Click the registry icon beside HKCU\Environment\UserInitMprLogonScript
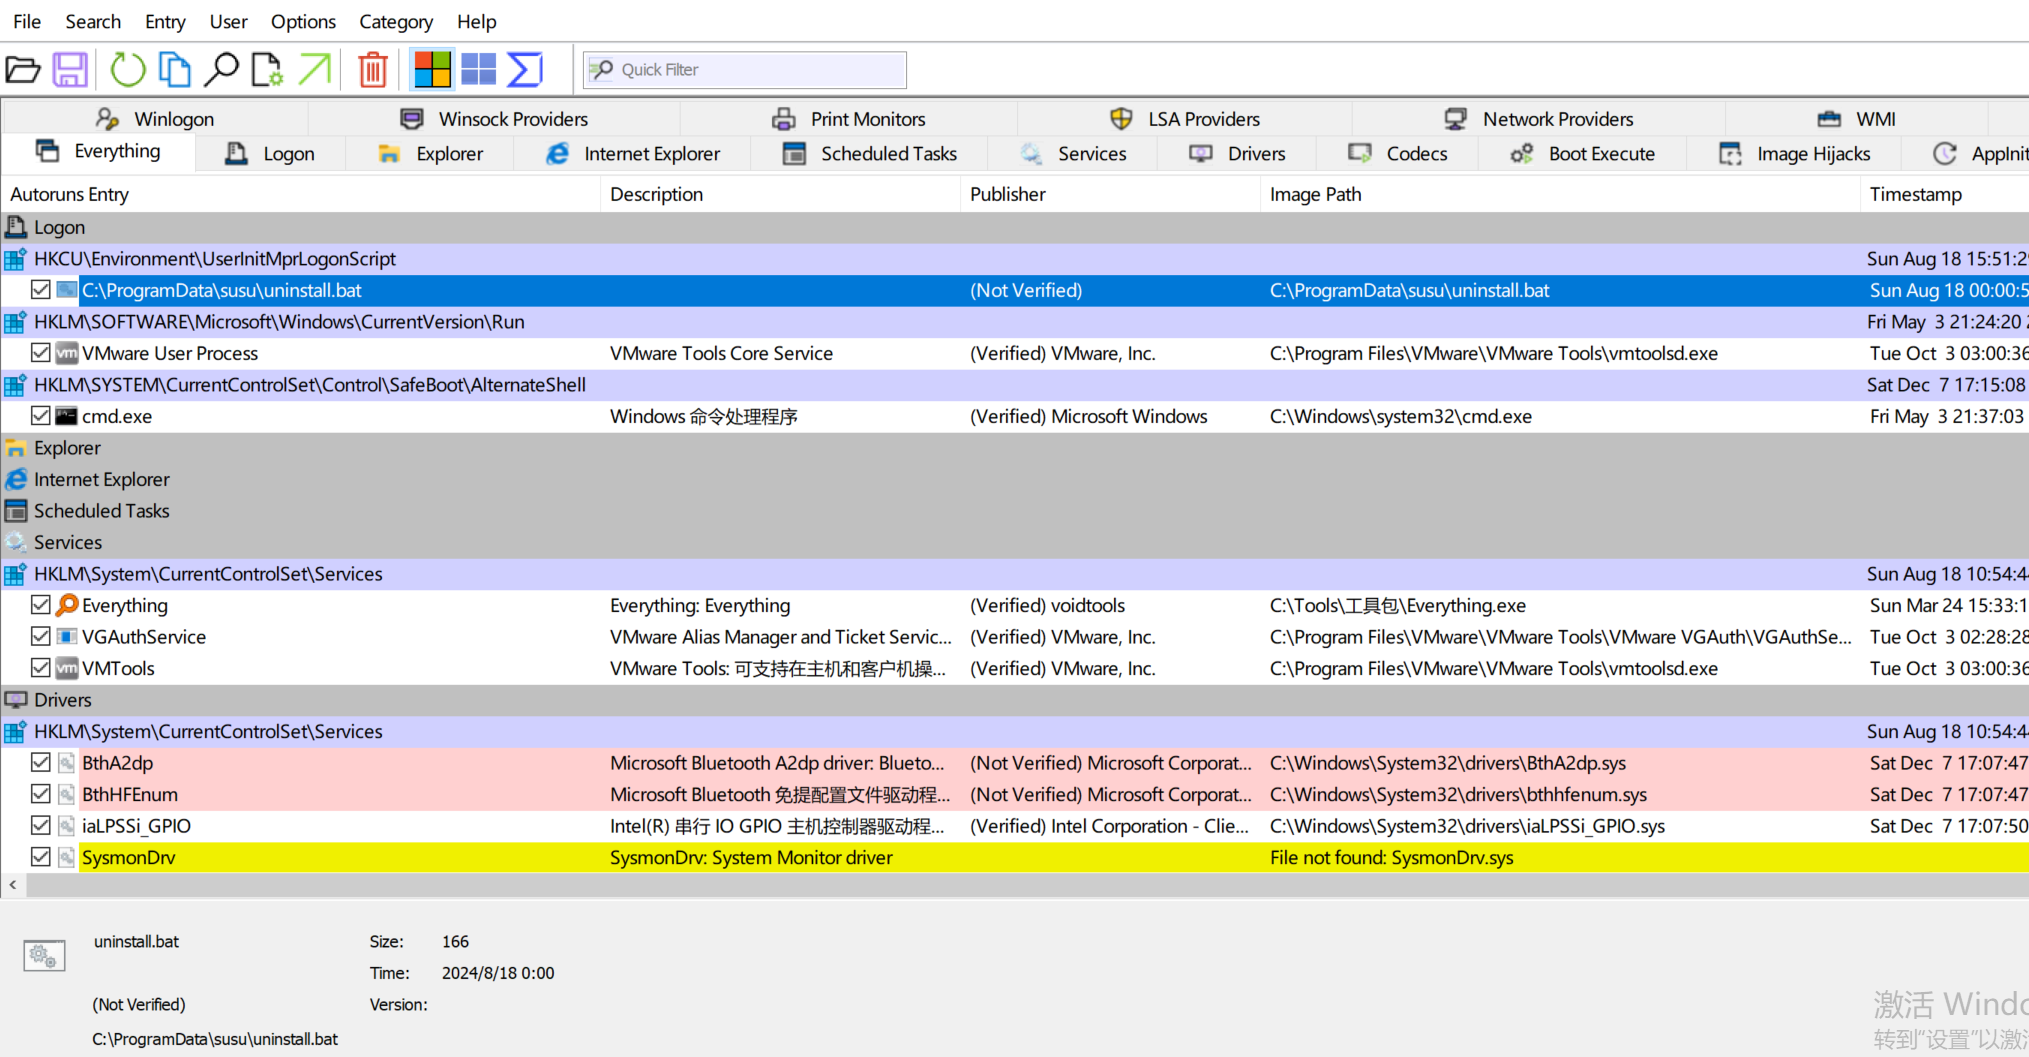Screen dimensions: 2029x1057 15,260
